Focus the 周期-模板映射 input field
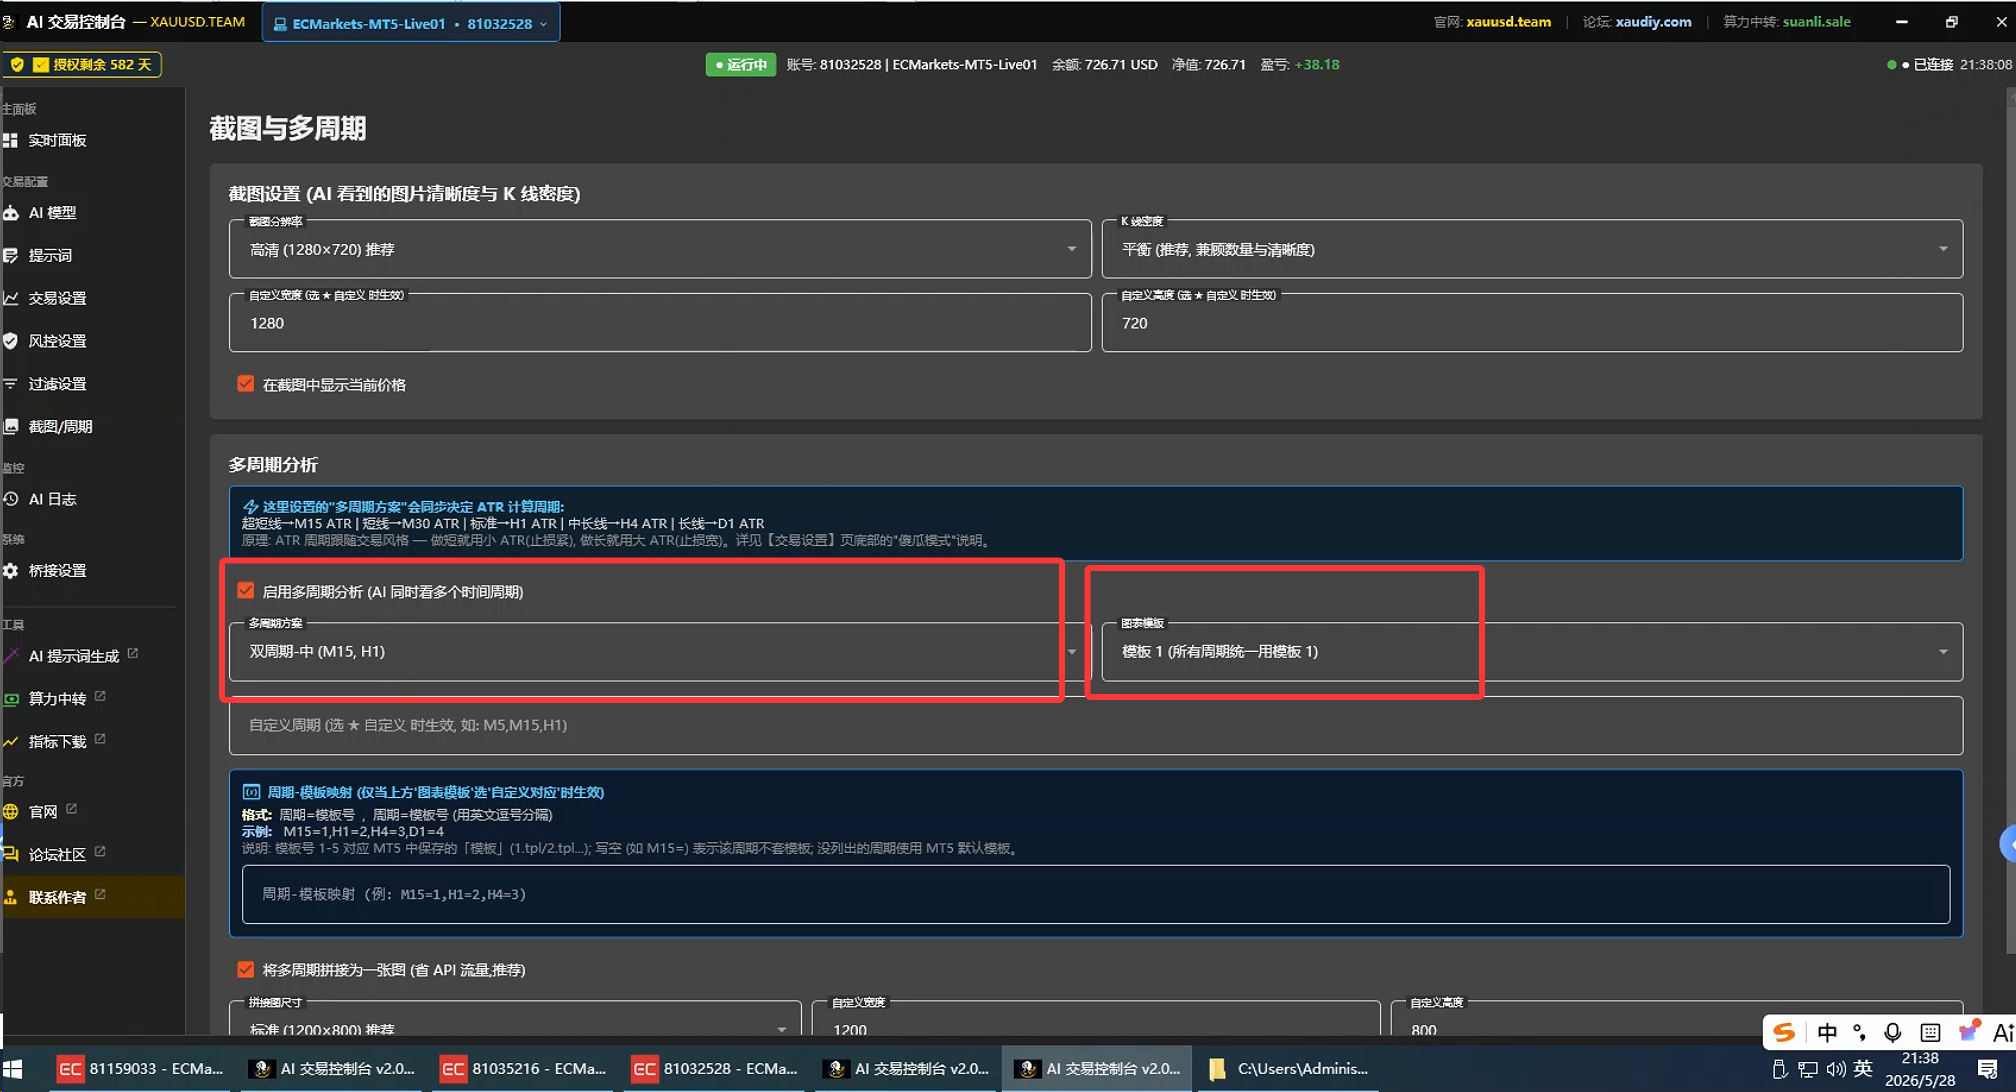Viewport: 2016px width, 1092px height. click(x=1096, y=894)
